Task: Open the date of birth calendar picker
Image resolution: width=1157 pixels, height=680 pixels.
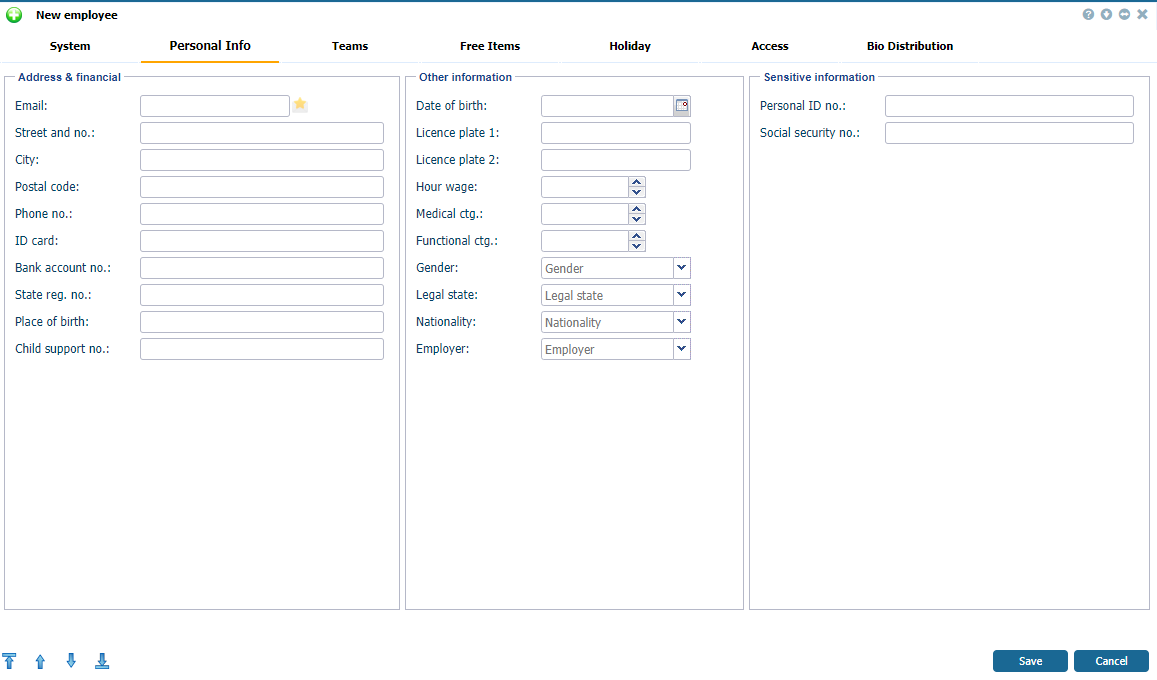Action: tap(682, 105)
